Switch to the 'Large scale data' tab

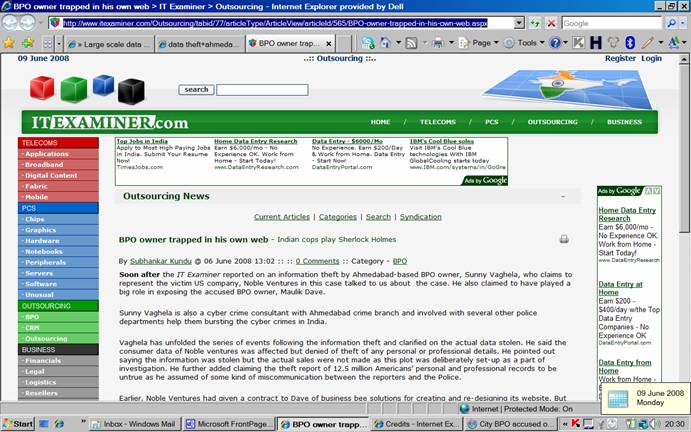pyautogui.click(x=110, y=44)
